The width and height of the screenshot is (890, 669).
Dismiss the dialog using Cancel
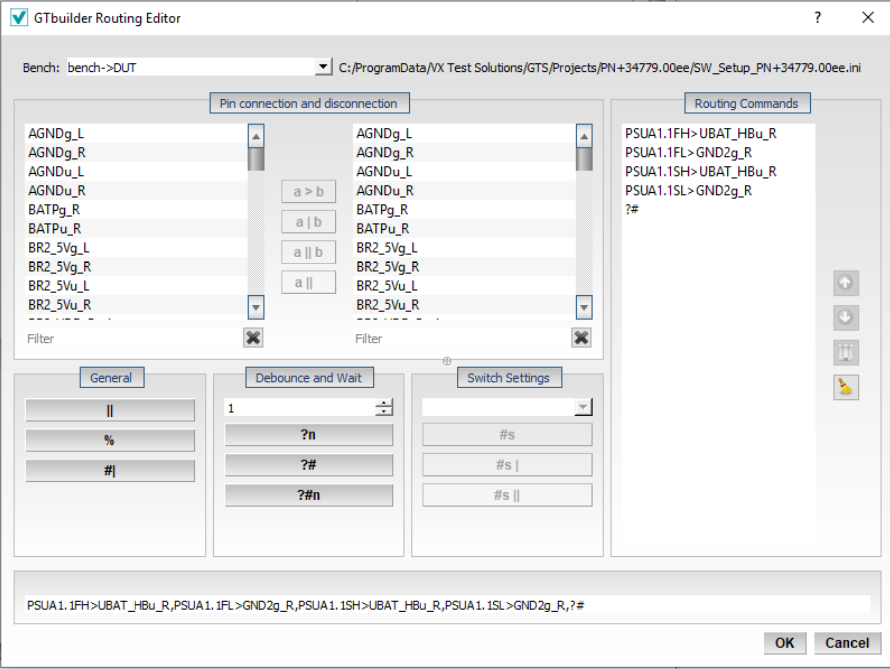[846, 643]
